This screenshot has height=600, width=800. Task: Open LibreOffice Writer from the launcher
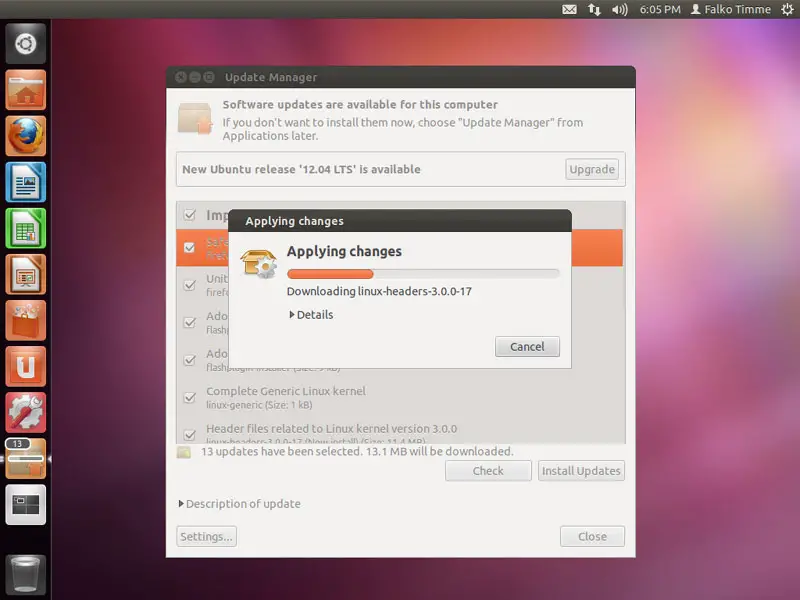pos(26,182)
